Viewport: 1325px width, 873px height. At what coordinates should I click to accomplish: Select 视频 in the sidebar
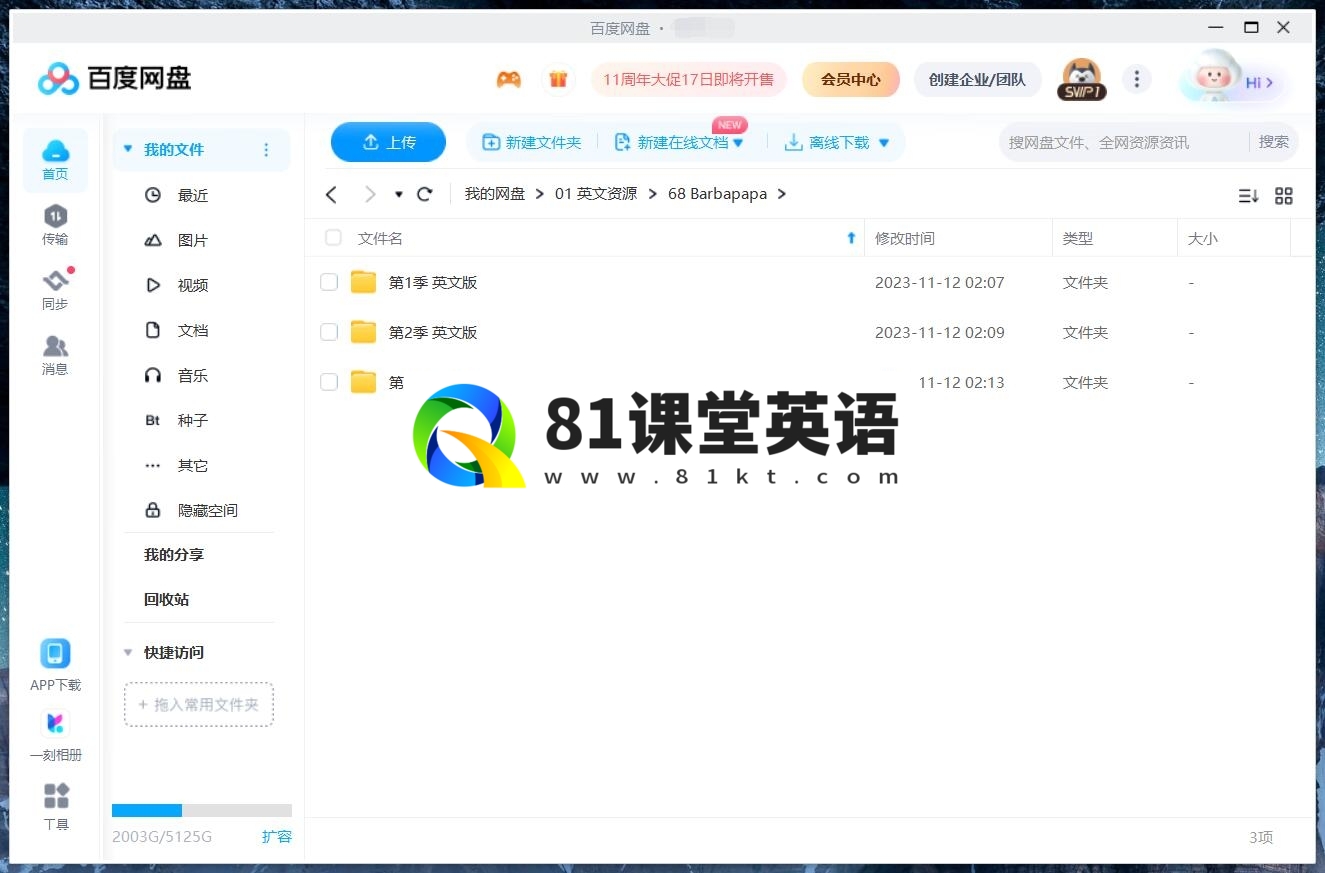click(193, 286)
